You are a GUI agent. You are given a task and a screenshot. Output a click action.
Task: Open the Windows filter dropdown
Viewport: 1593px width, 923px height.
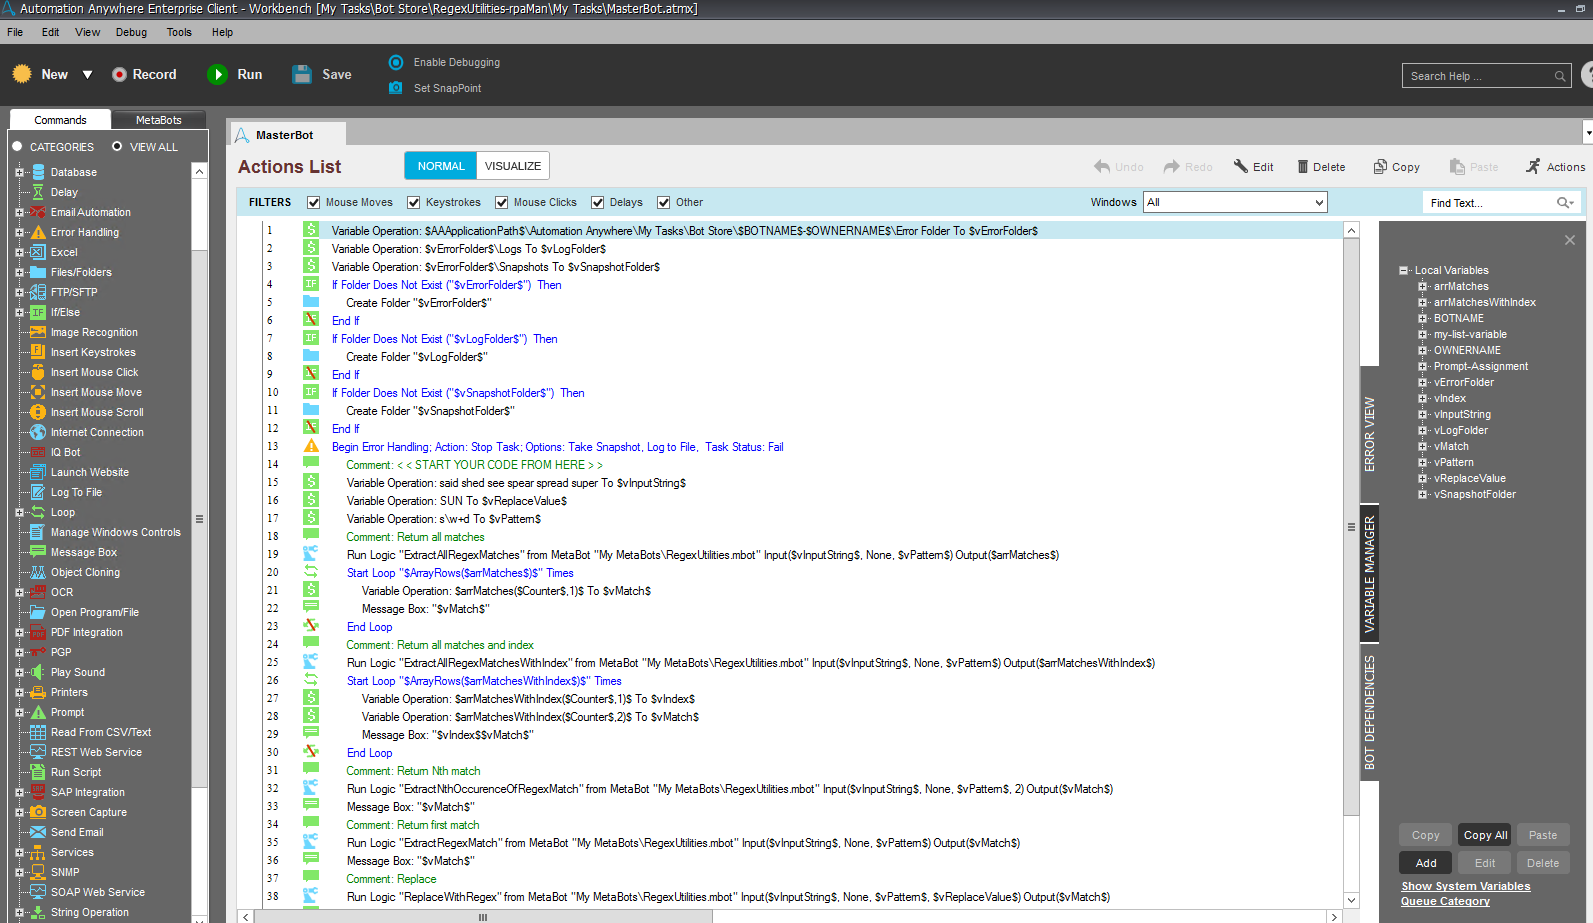1235,202
